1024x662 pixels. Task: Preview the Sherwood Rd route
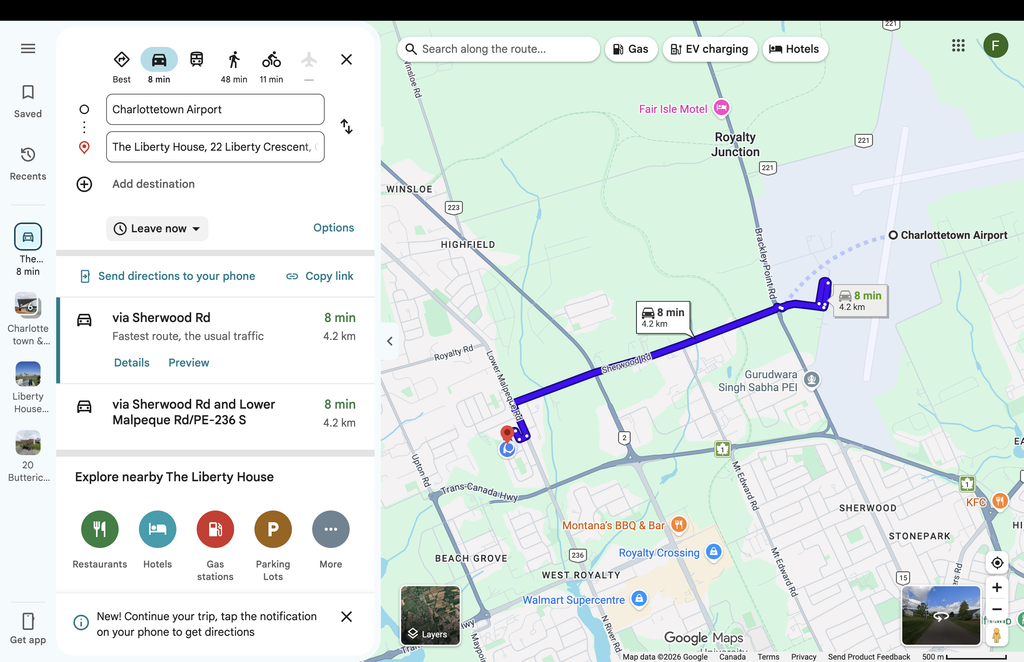(189, 362)
